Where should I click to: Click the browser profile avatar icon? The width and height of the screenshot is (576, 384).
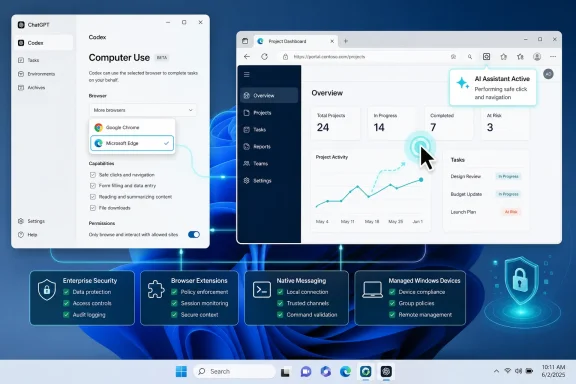[537, 57]
